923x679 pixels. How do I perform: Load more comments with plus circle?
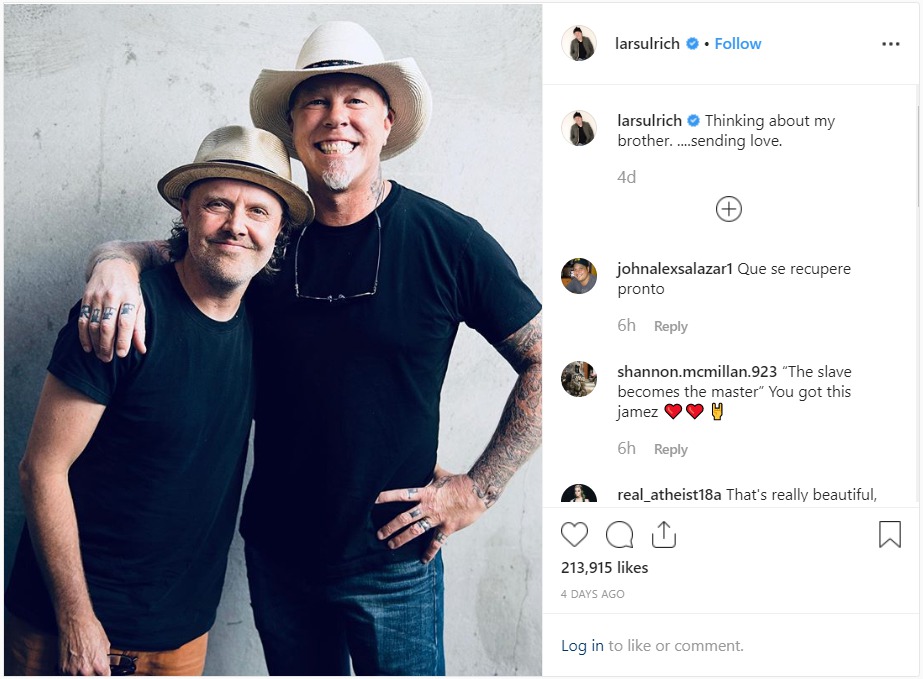pyautogui.click(x=729, y=209)
